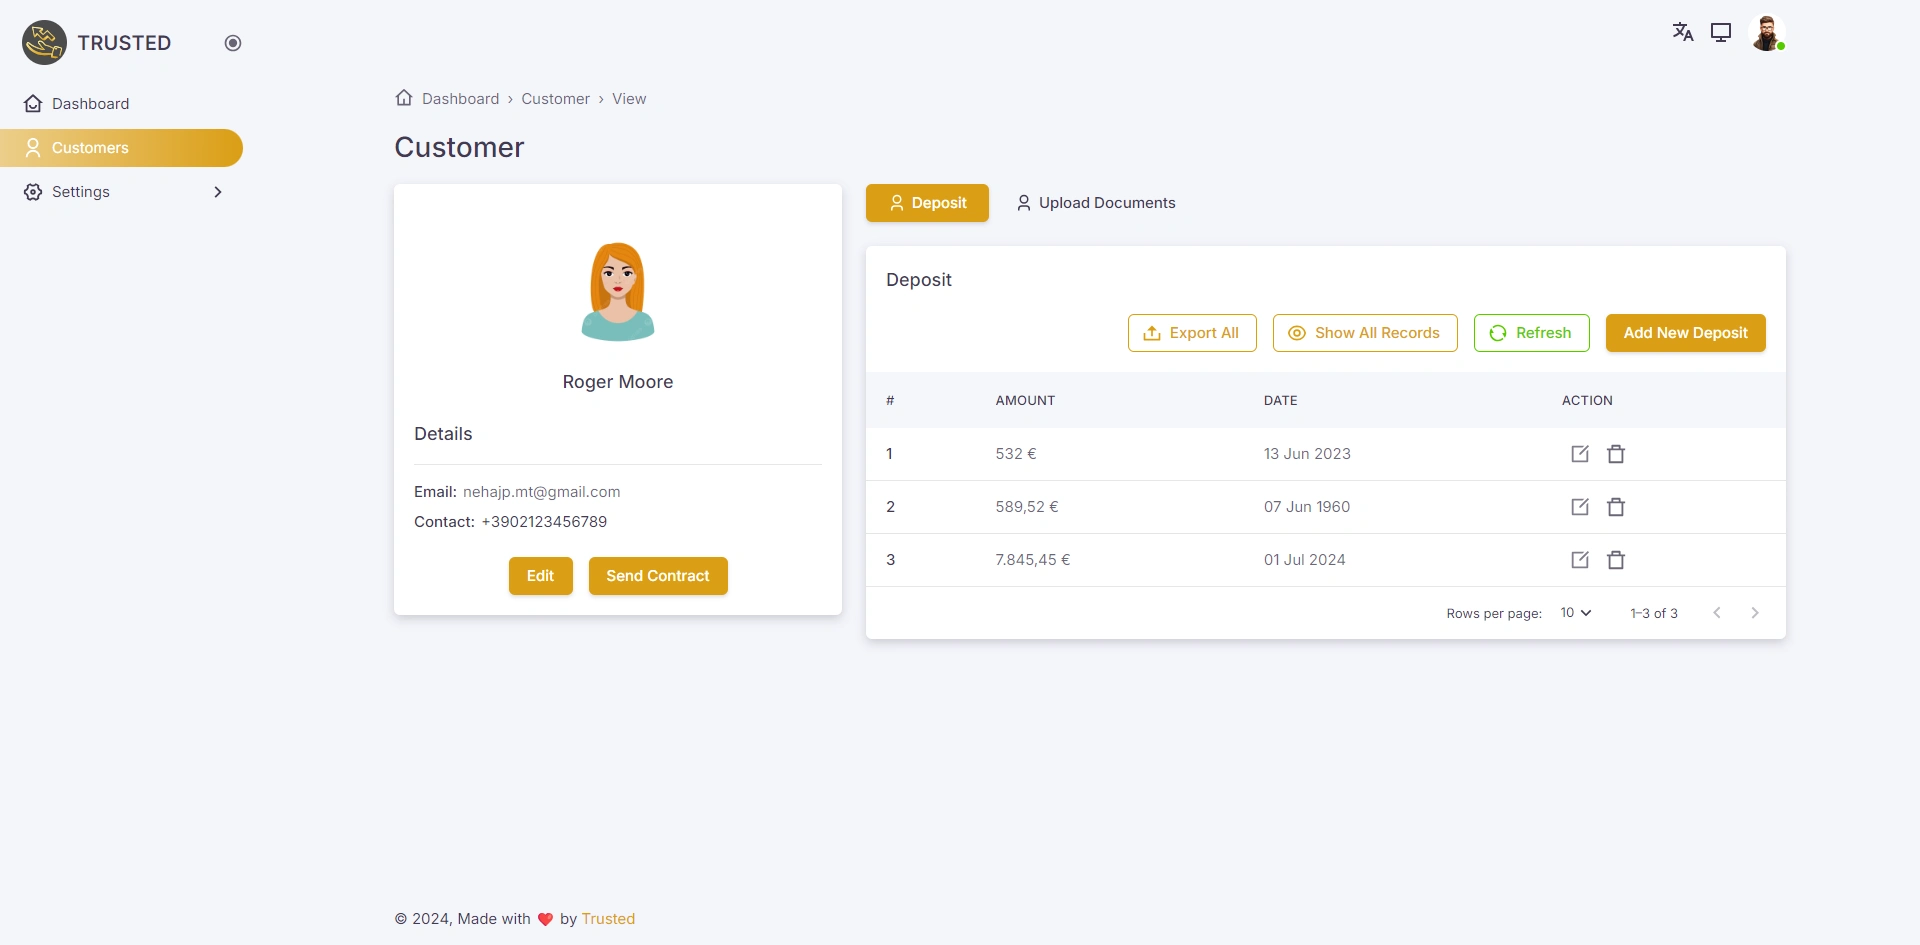
Task: Click the home icon in the breadcrumb
Action: (x=404, y=98)
